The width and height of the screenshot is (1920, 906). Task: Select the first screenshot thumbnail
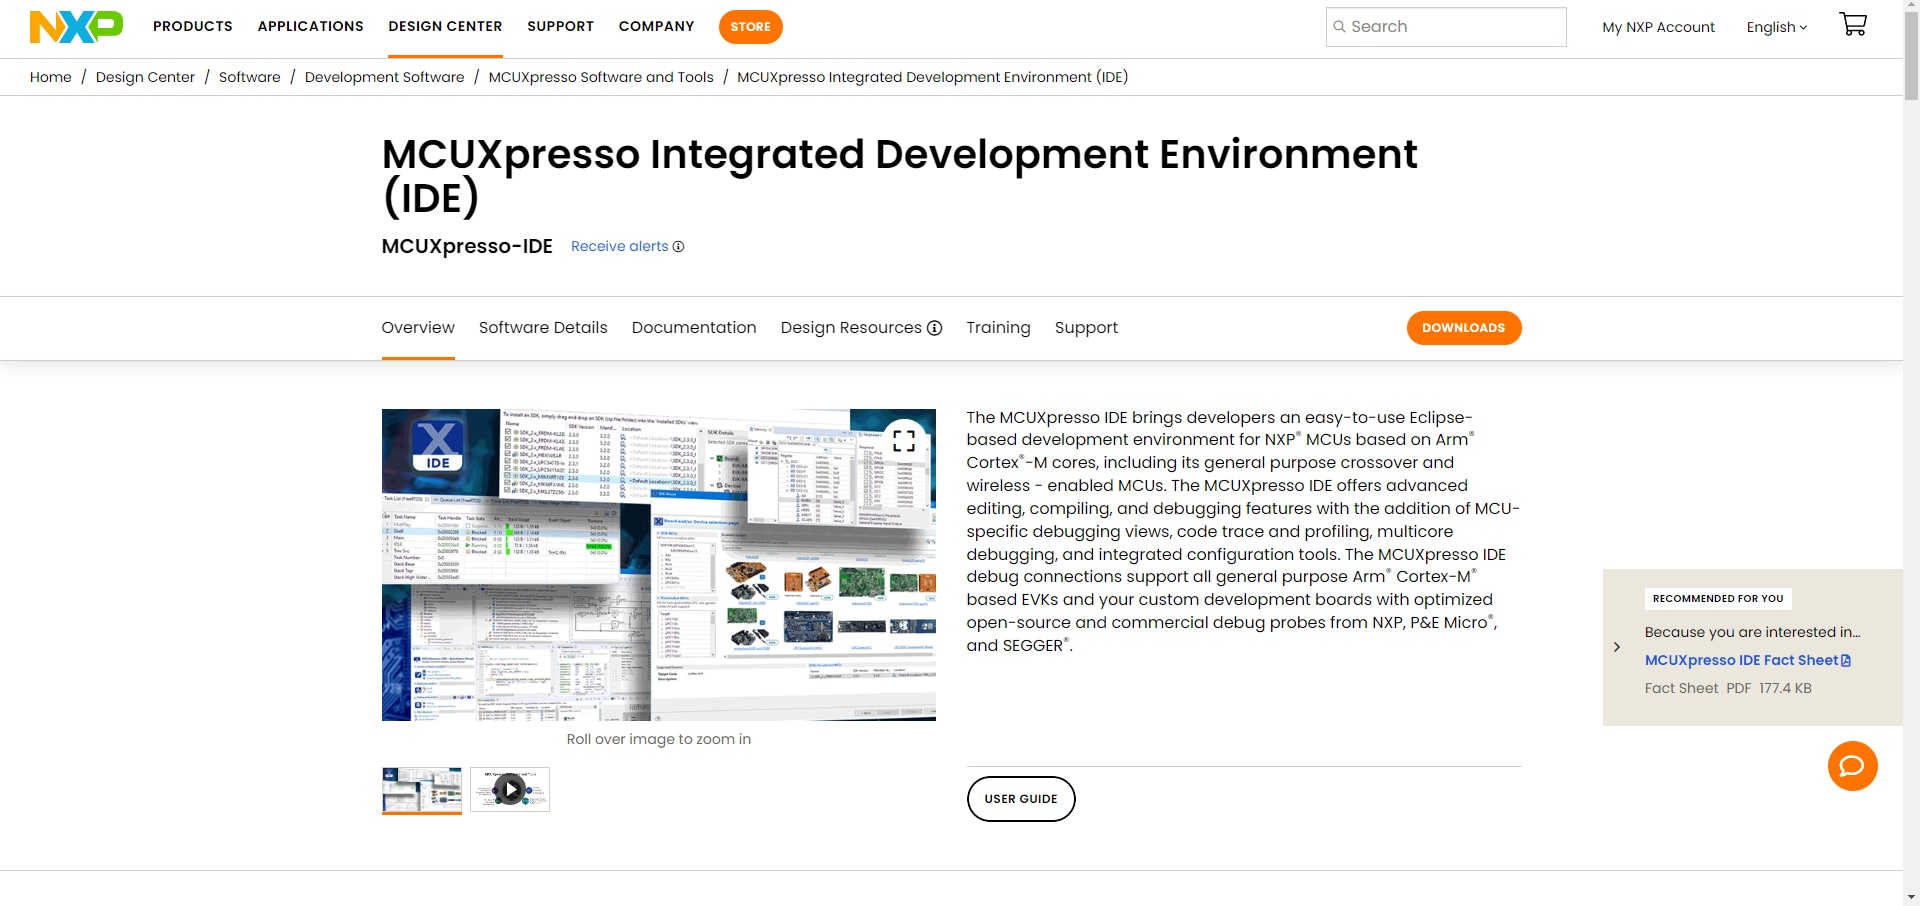click(x=422, y=790)
